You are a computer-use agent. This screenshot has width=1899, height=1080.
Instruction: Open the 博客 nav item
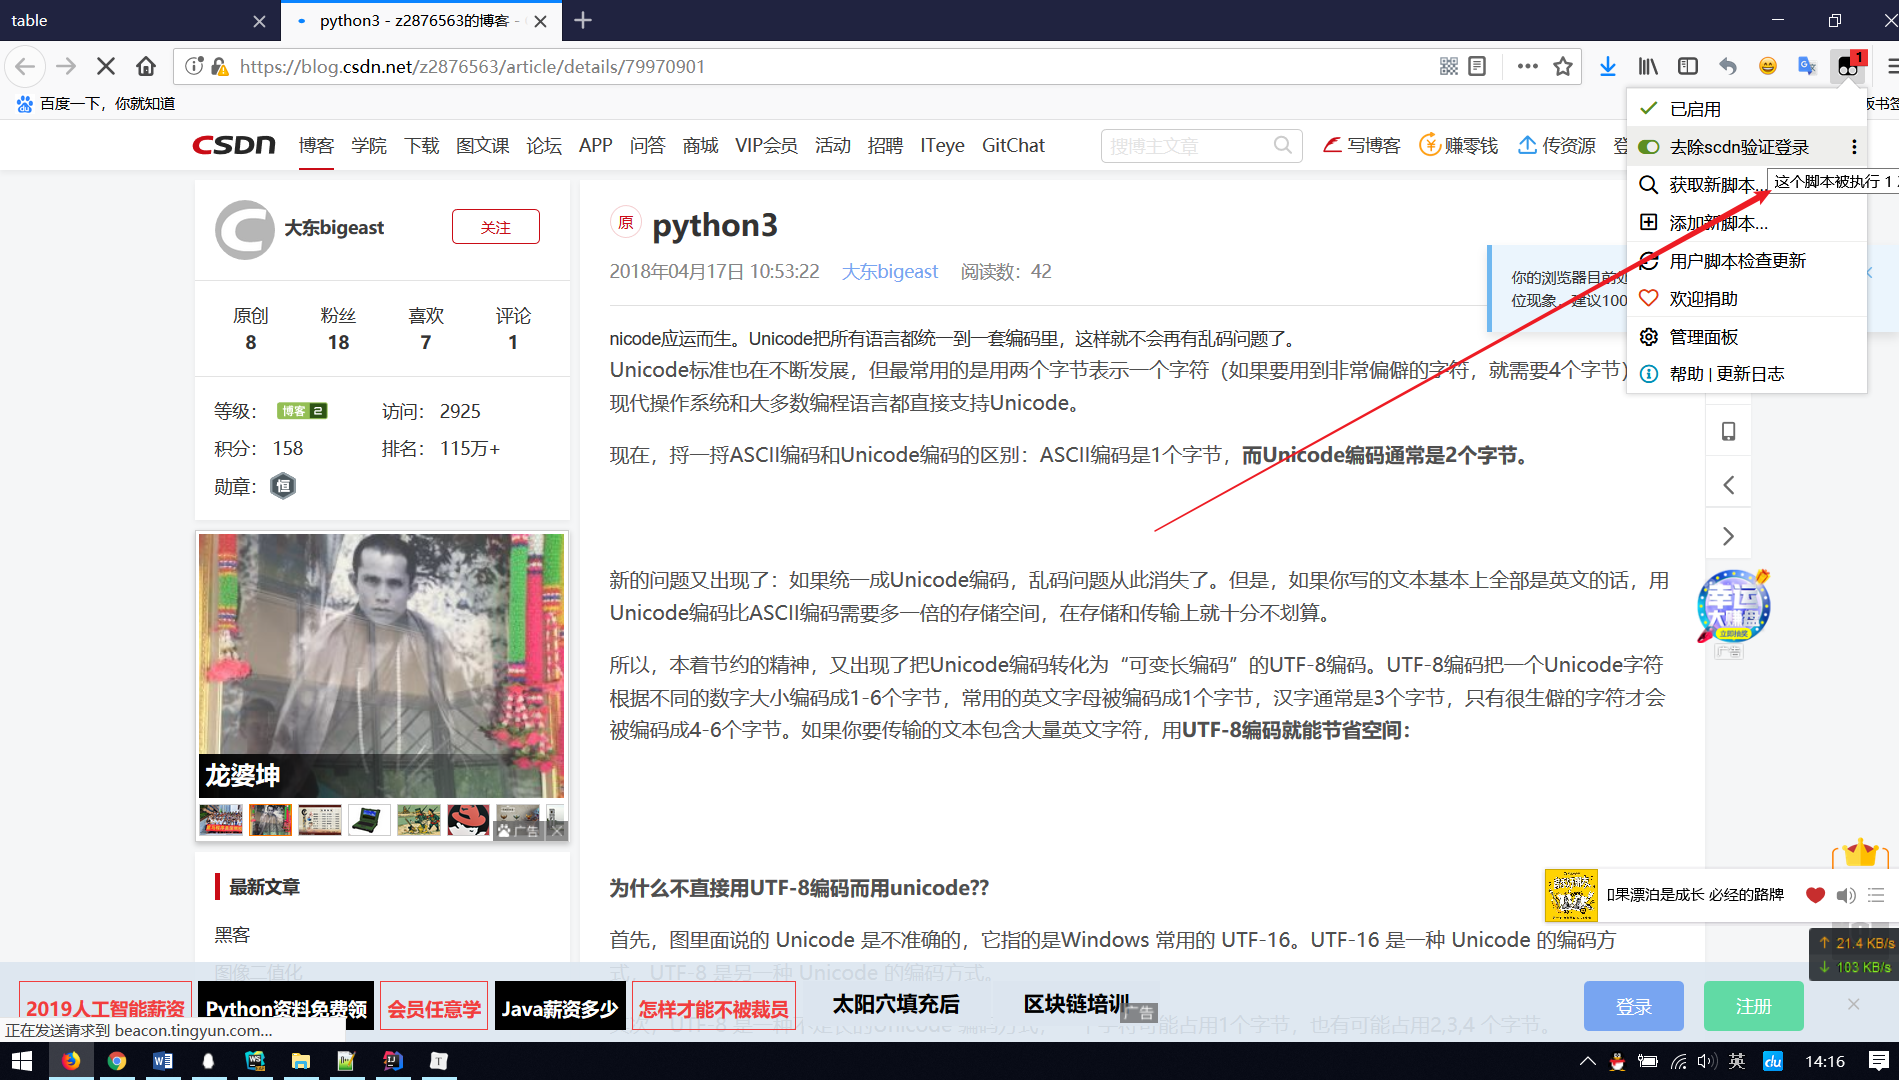point(316,145)
